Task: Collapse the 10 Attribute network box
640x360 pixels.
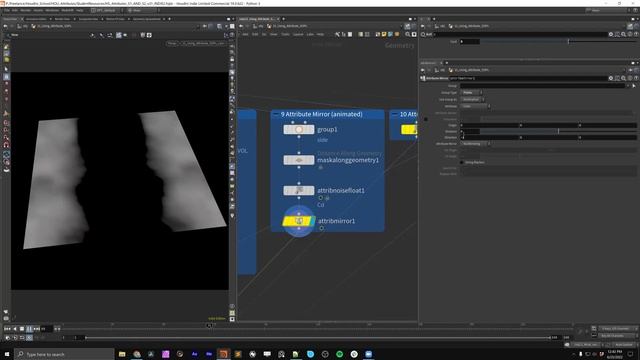Action: pos(394,114)
